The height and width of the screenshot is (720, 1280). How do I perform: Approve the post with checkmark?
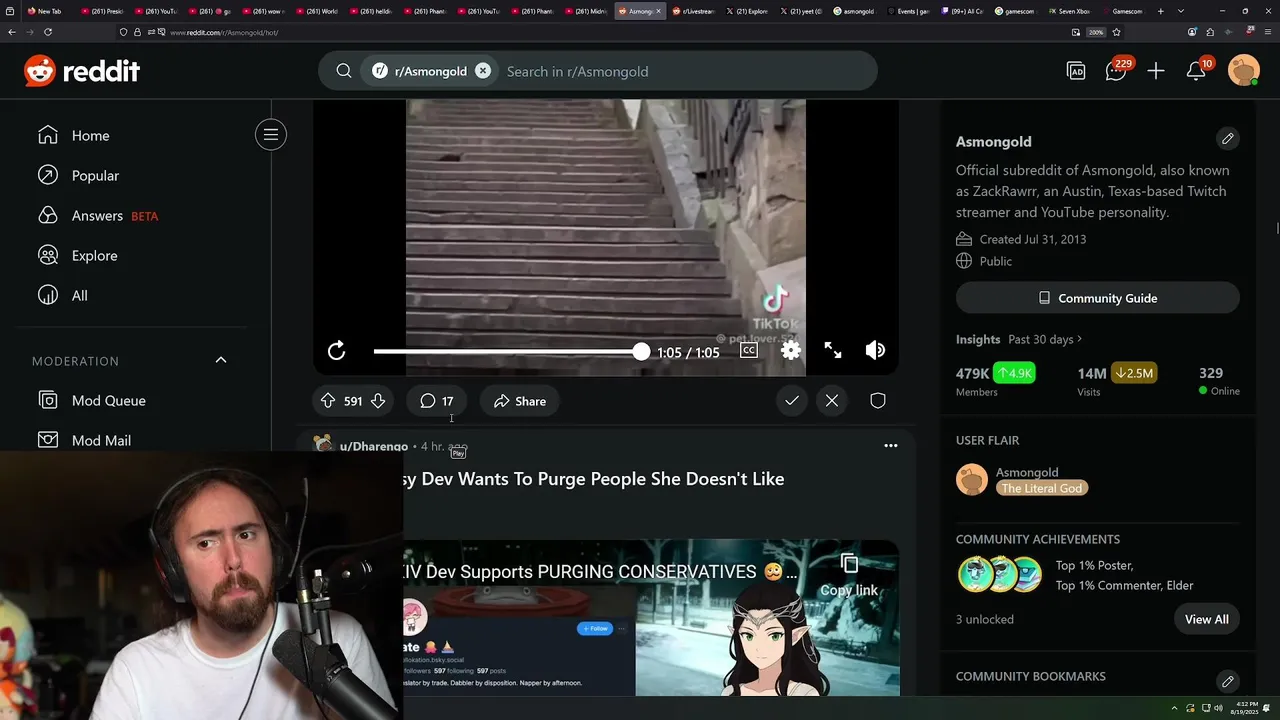(x=792, y=401)
